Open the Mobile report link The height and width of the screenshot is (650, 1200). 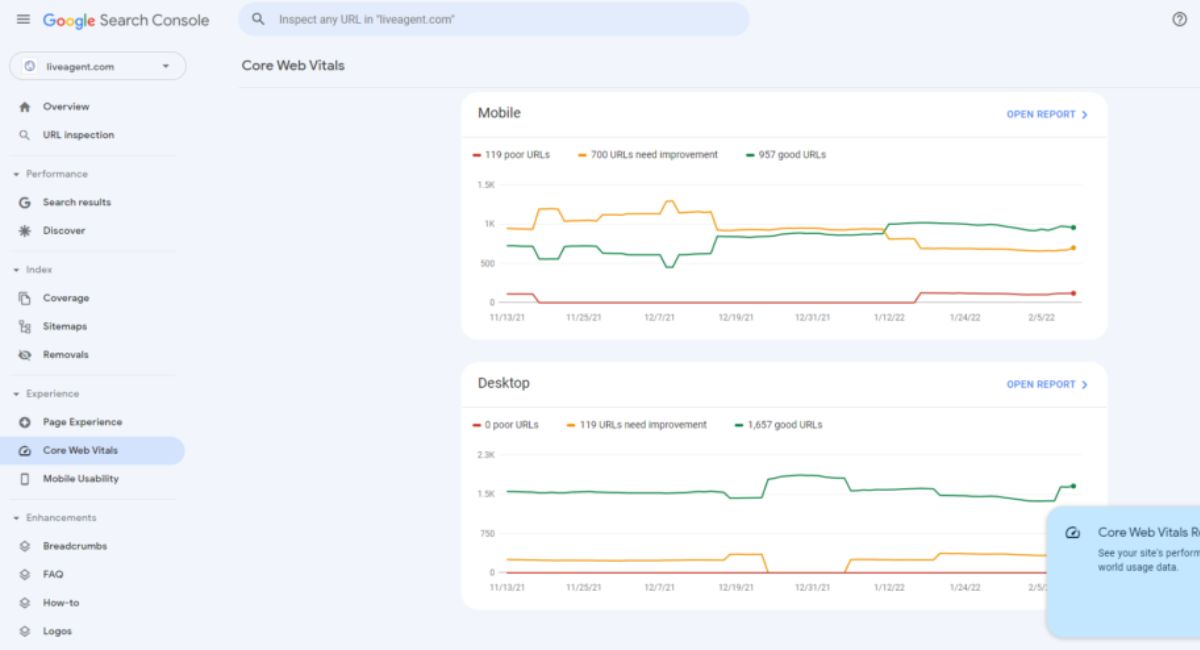pos(1047,115)
